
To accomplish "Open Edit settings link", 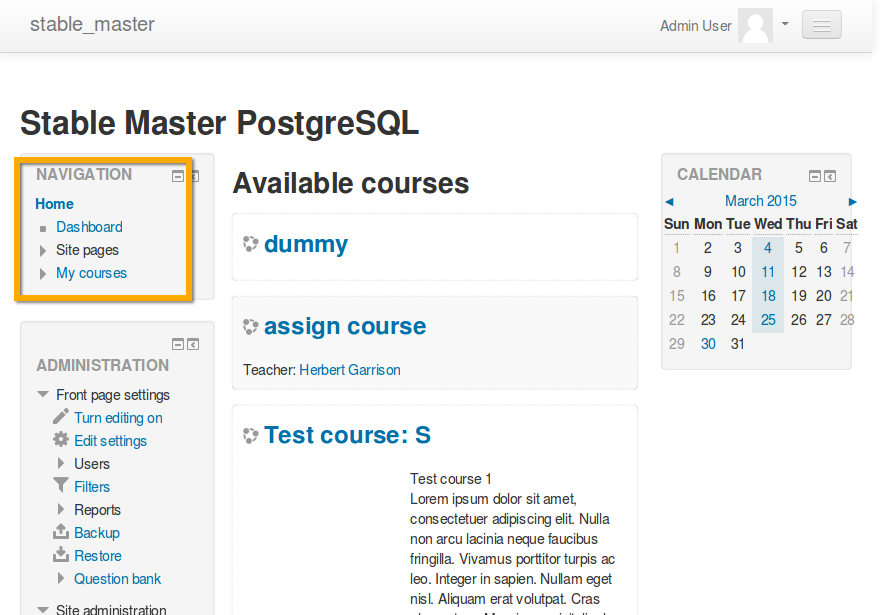I will pos(110,441).
